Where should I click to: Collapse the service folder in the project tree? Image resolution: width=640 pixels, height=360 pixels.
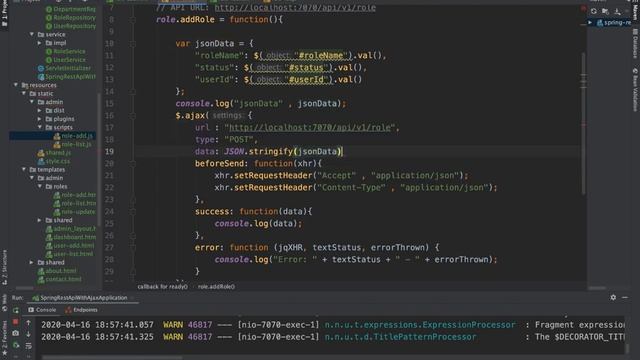click(32, 34)
